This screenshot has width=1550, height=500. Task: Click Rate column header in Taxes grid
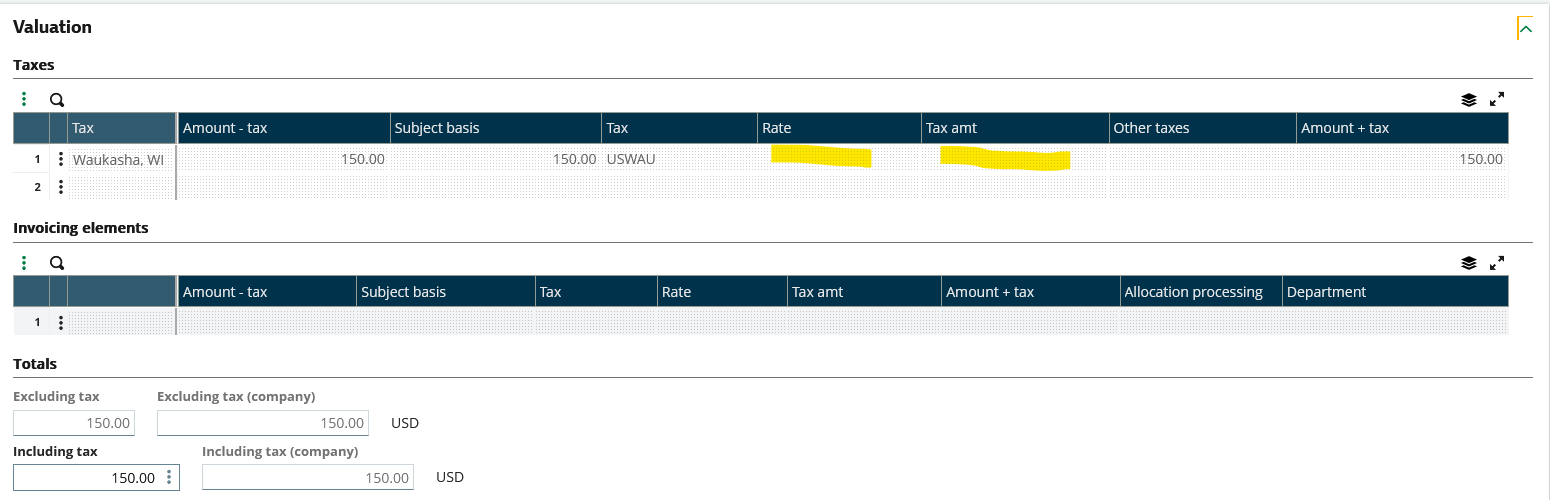coord(838,128)
